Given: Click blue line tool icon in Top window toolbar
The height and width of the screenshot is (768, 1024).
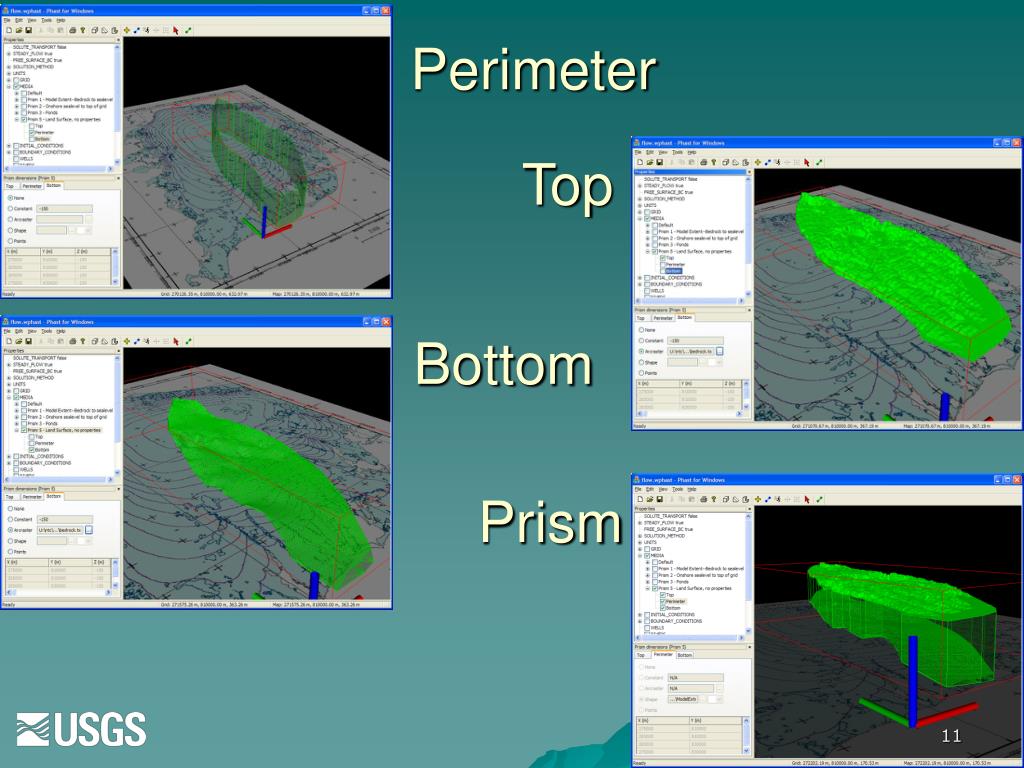Looking at the screenshot, I should click(767, 163).
